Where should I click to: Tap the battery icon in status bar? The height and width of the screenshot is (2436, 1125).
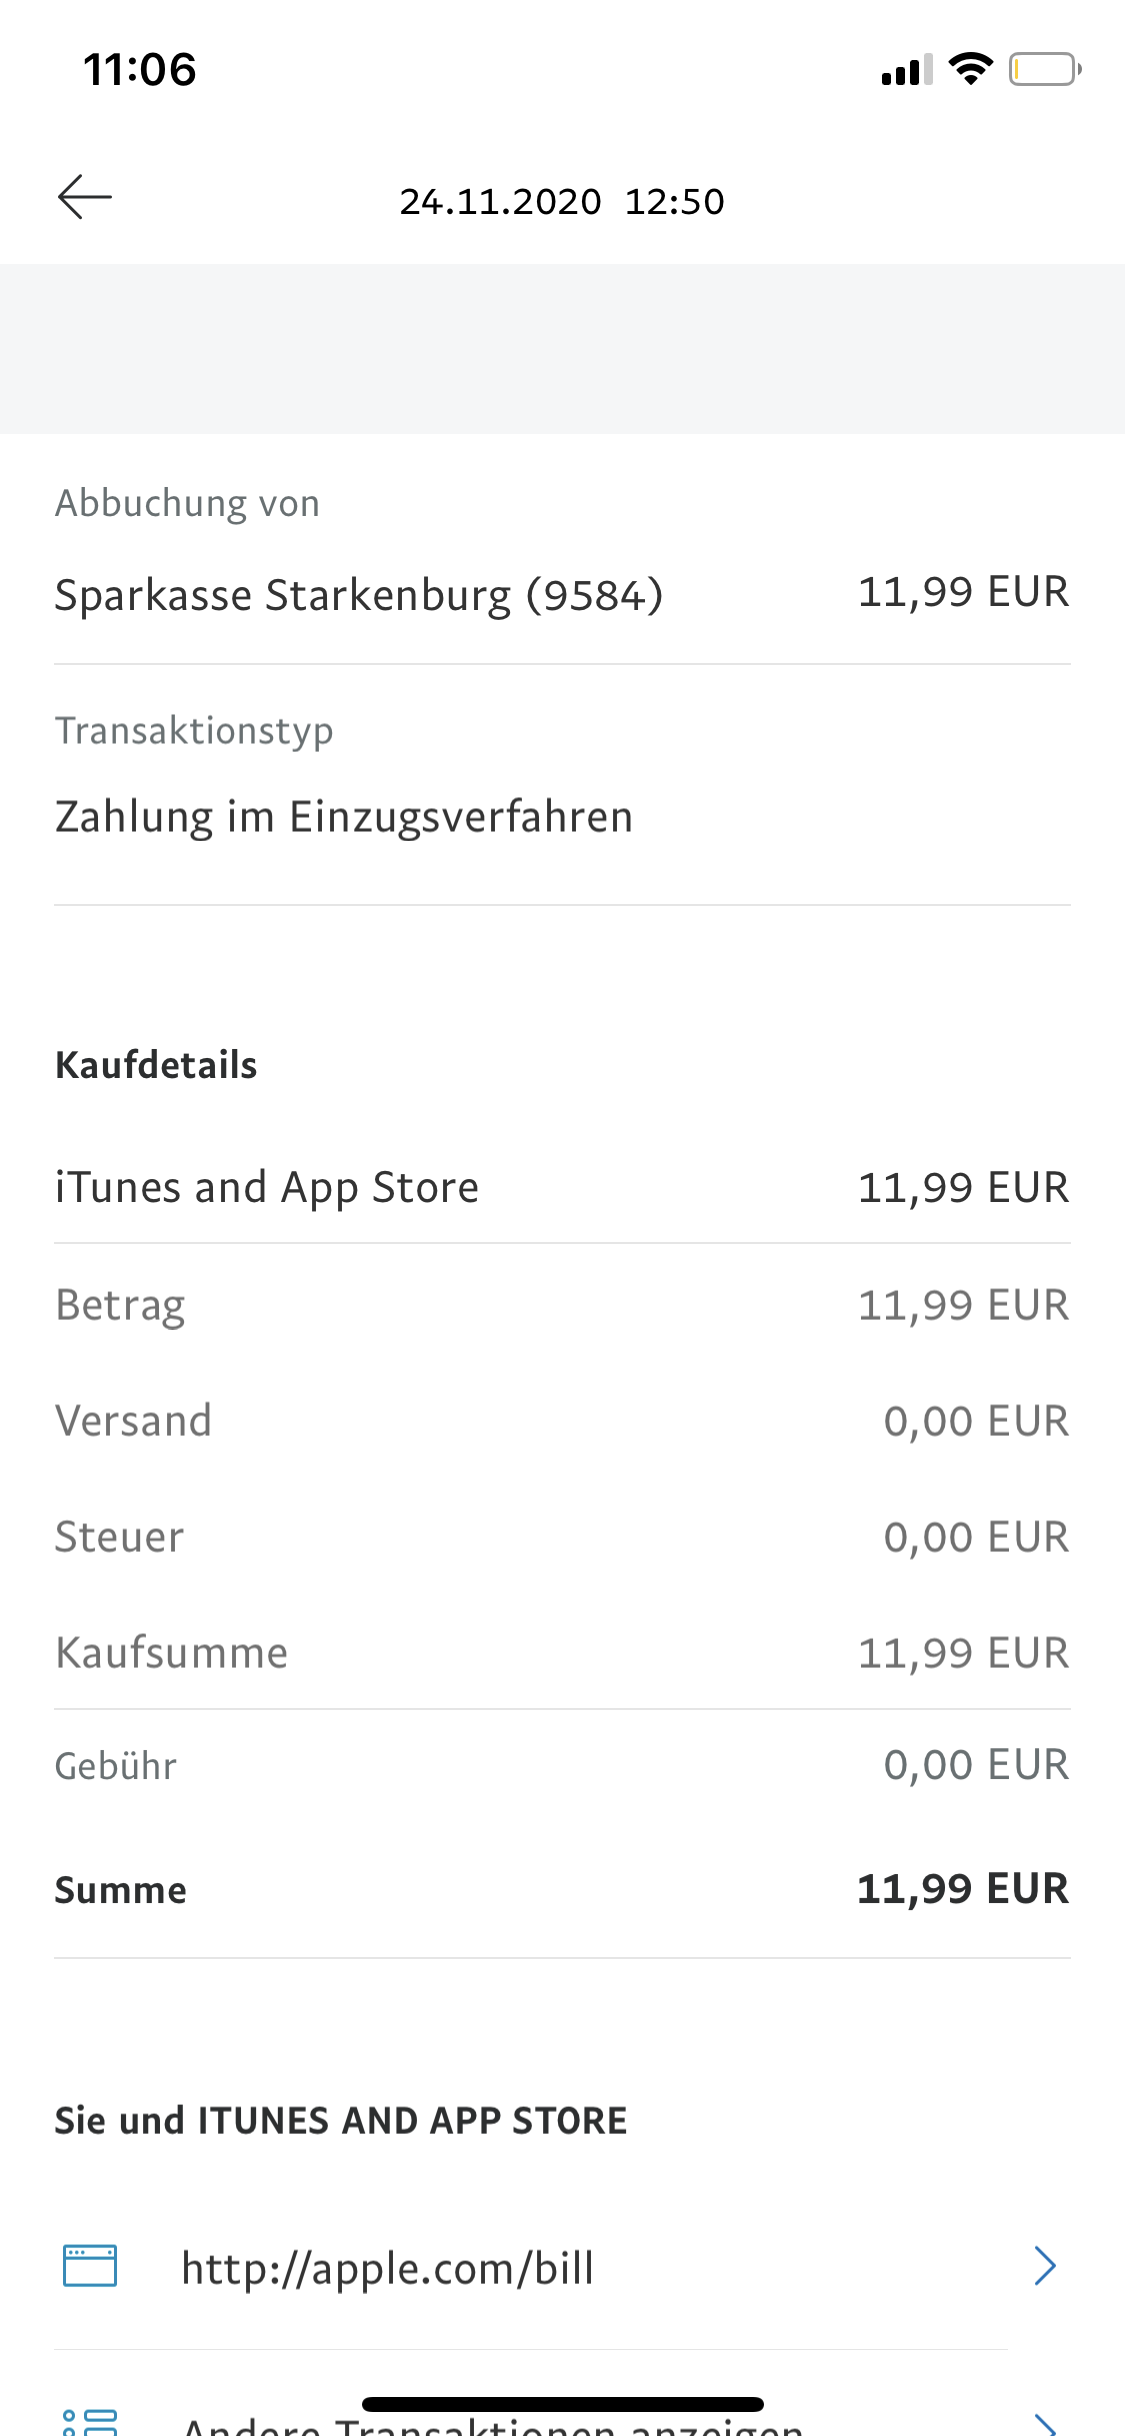click(1044, 70)
